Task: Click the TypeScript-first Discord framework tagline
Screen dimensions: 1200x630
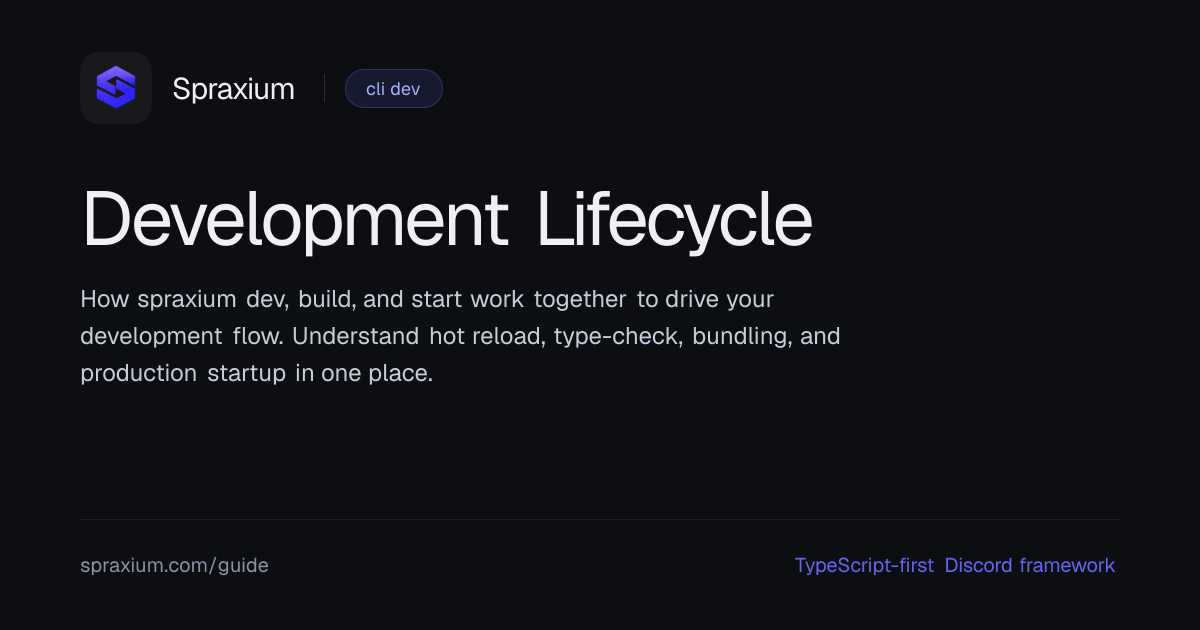Action: (955, 565)
